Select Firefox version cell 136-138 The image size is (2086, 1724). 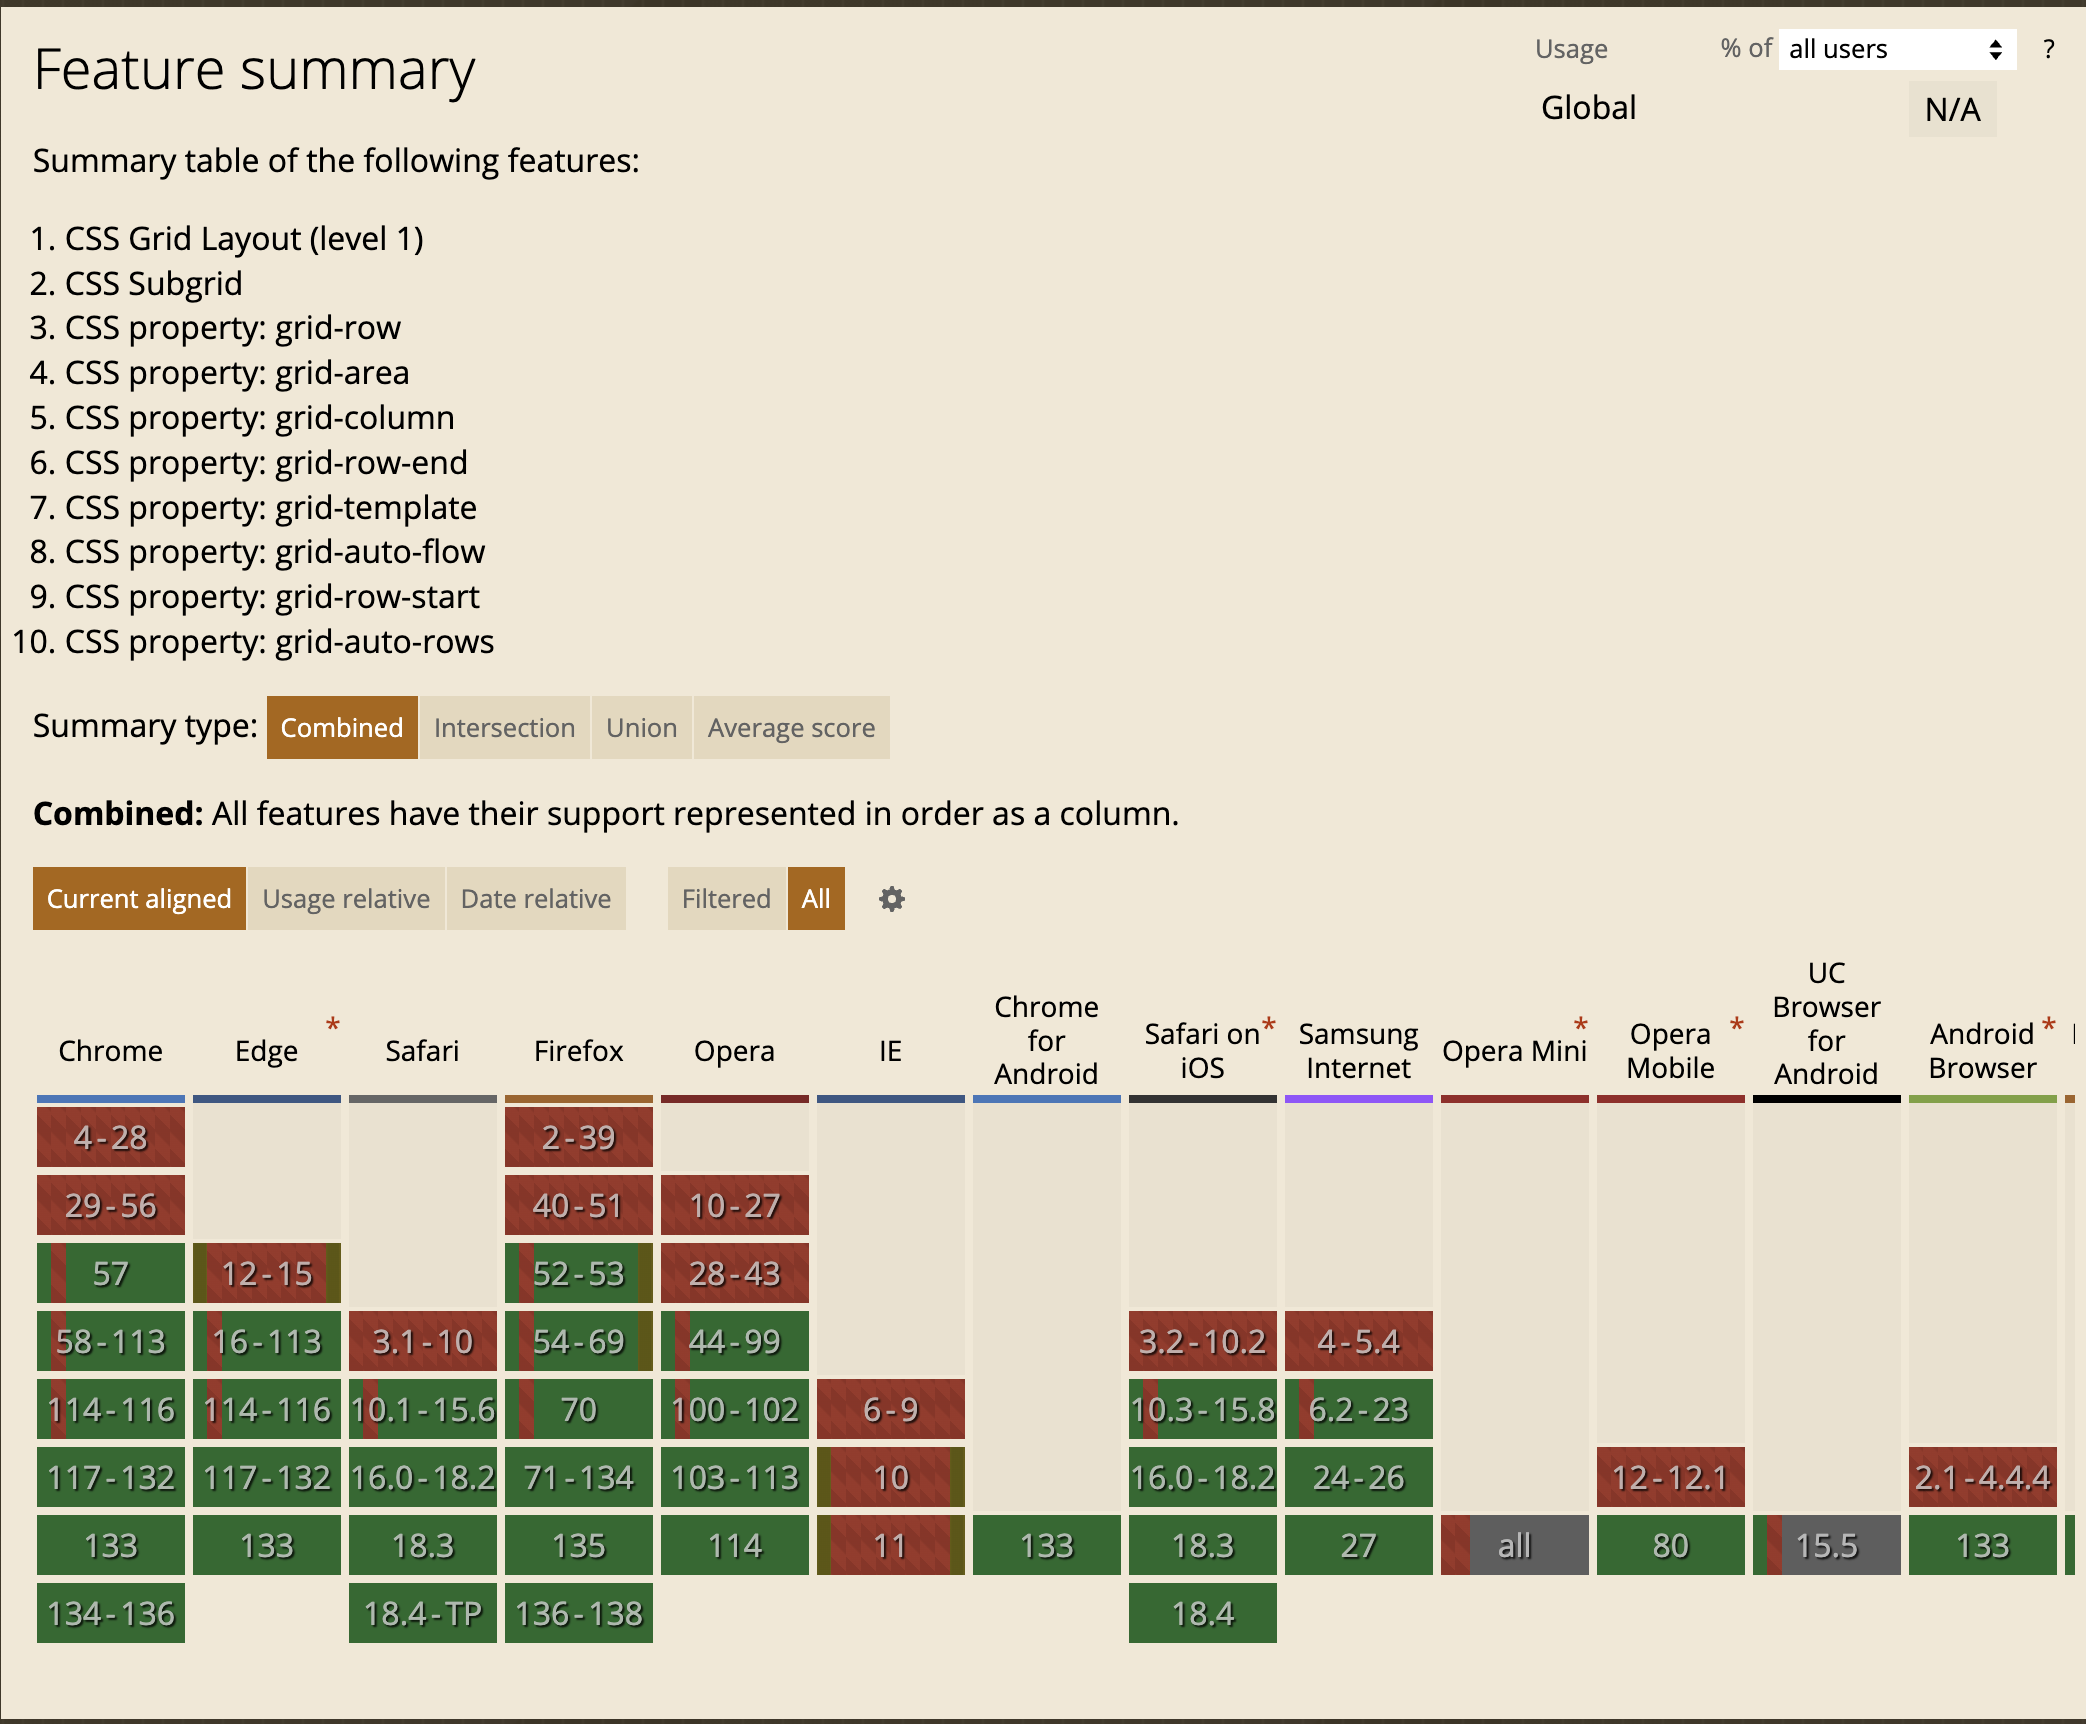[x=579, y=1613]
